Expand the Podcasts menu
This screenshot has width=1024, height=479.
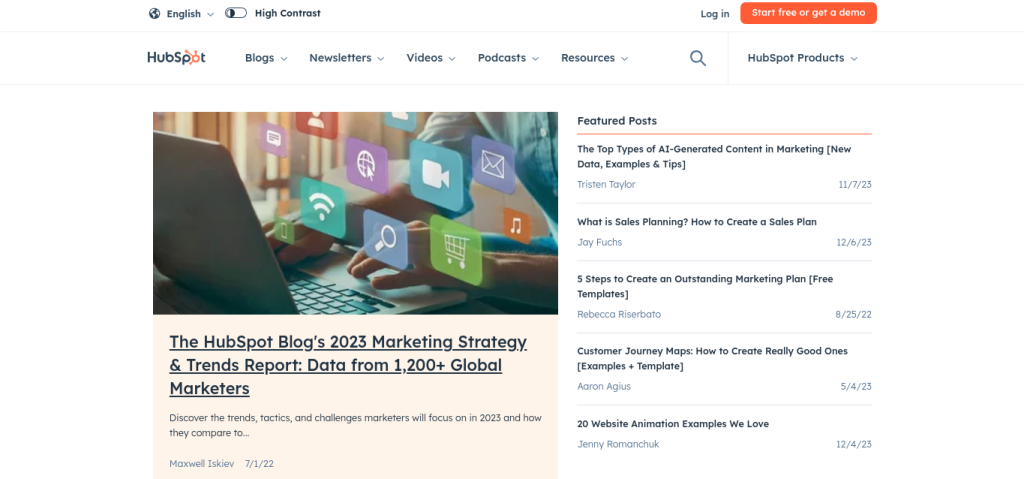[508, 58]
